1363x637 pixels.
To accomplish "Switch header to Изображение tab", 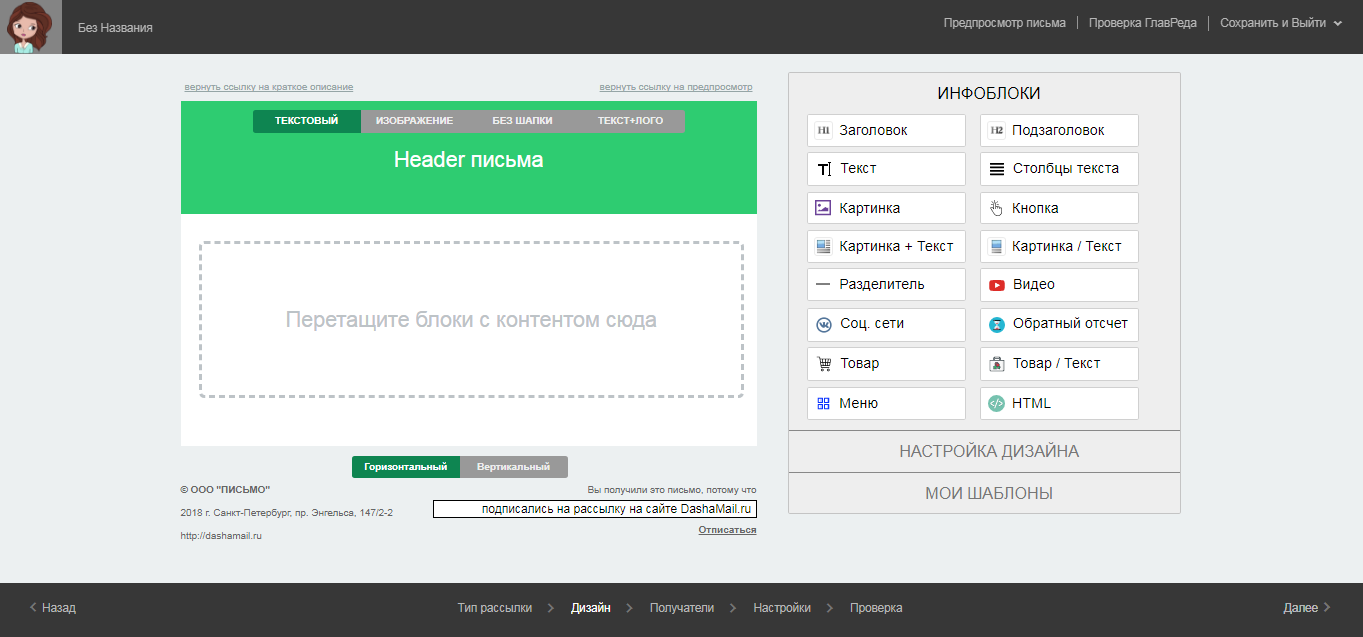I will click(x=414, y=121).
